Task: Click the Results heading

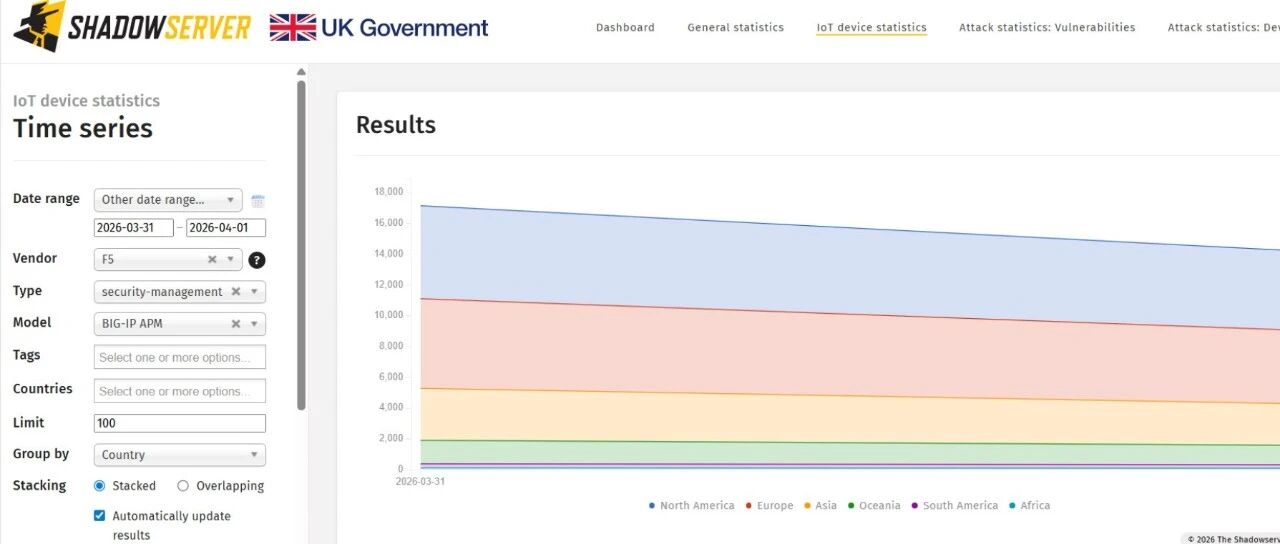Action: pos(396,125)
